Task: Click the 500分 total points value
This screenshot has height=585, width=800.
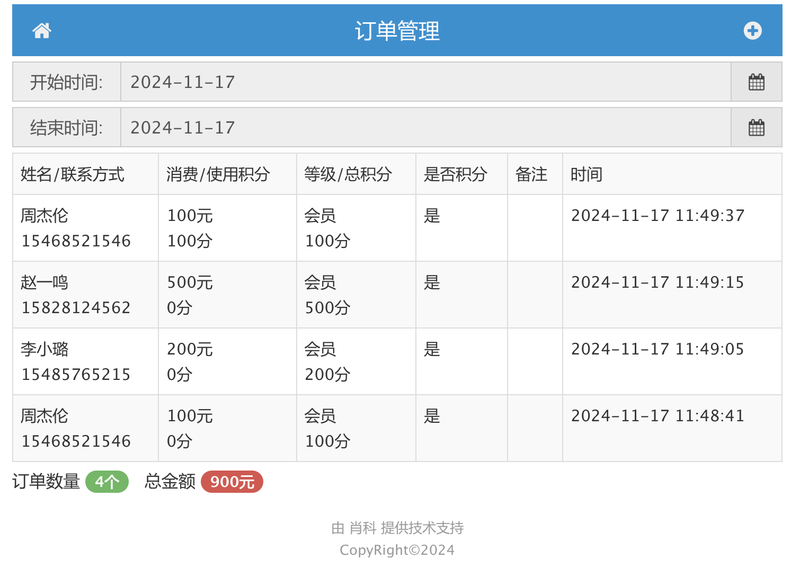Action: click(328, 308)
